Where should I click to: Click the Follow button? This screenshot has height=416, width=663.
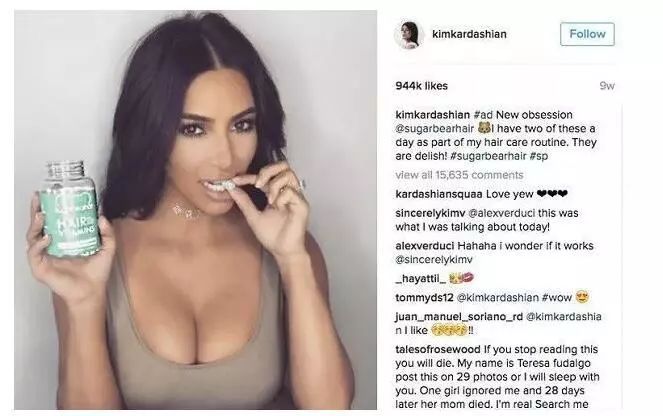coord(587,34)
